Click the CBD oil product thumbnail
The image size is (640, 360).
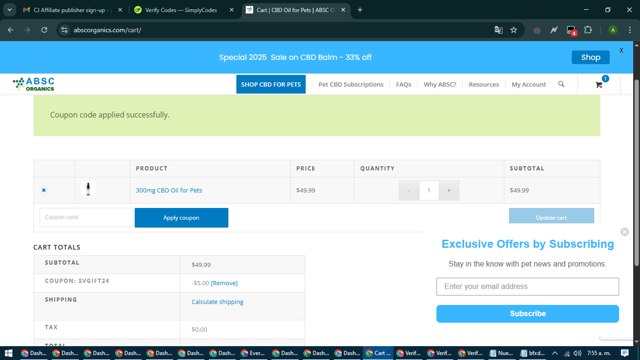pos(88,189)
